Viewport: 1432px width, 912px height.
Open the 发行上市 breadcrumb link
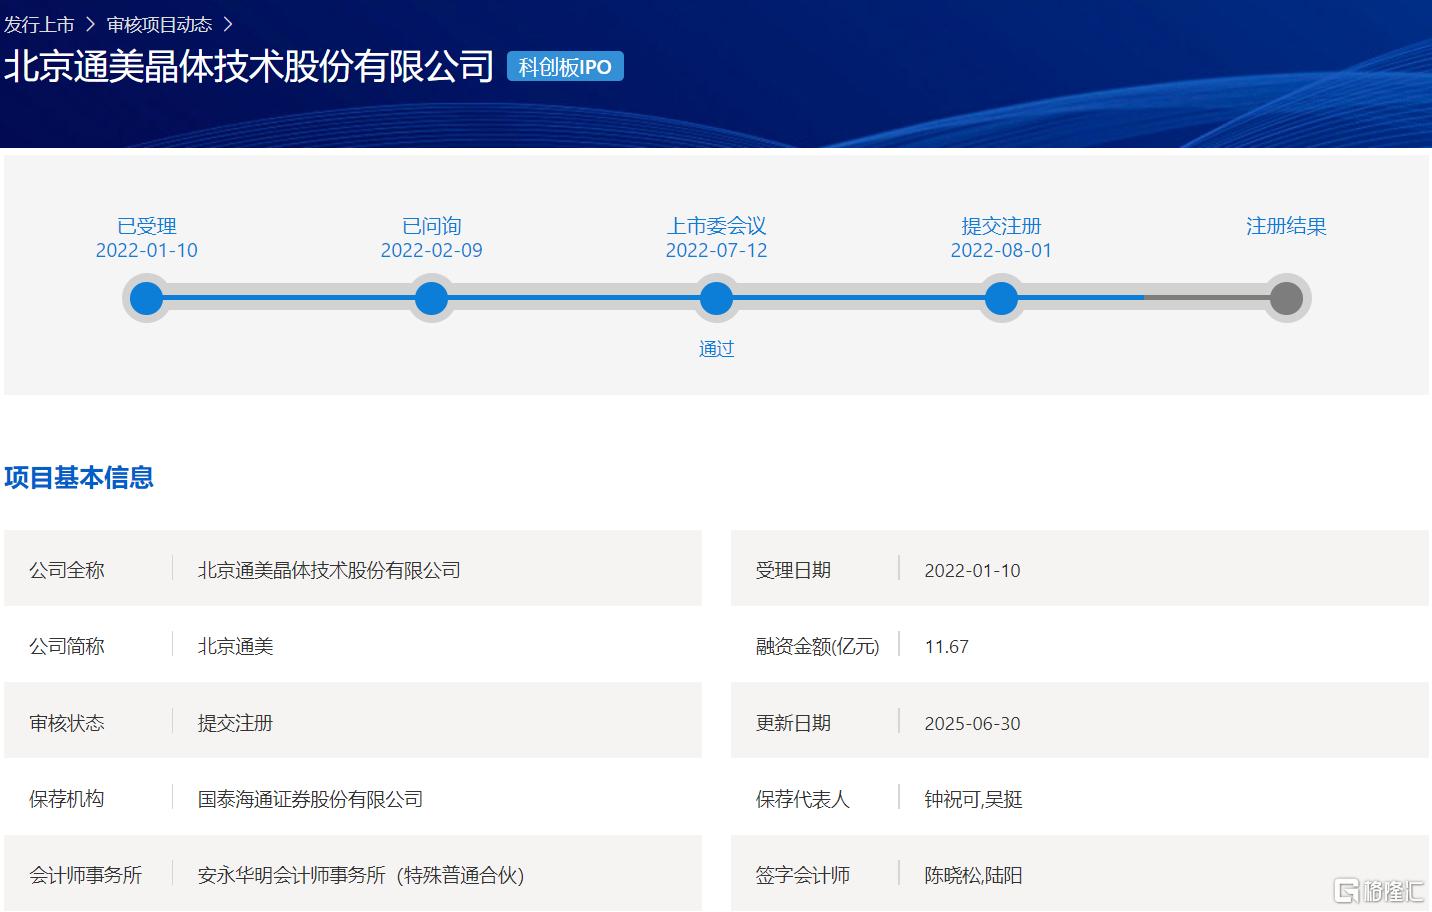(39, 25)
